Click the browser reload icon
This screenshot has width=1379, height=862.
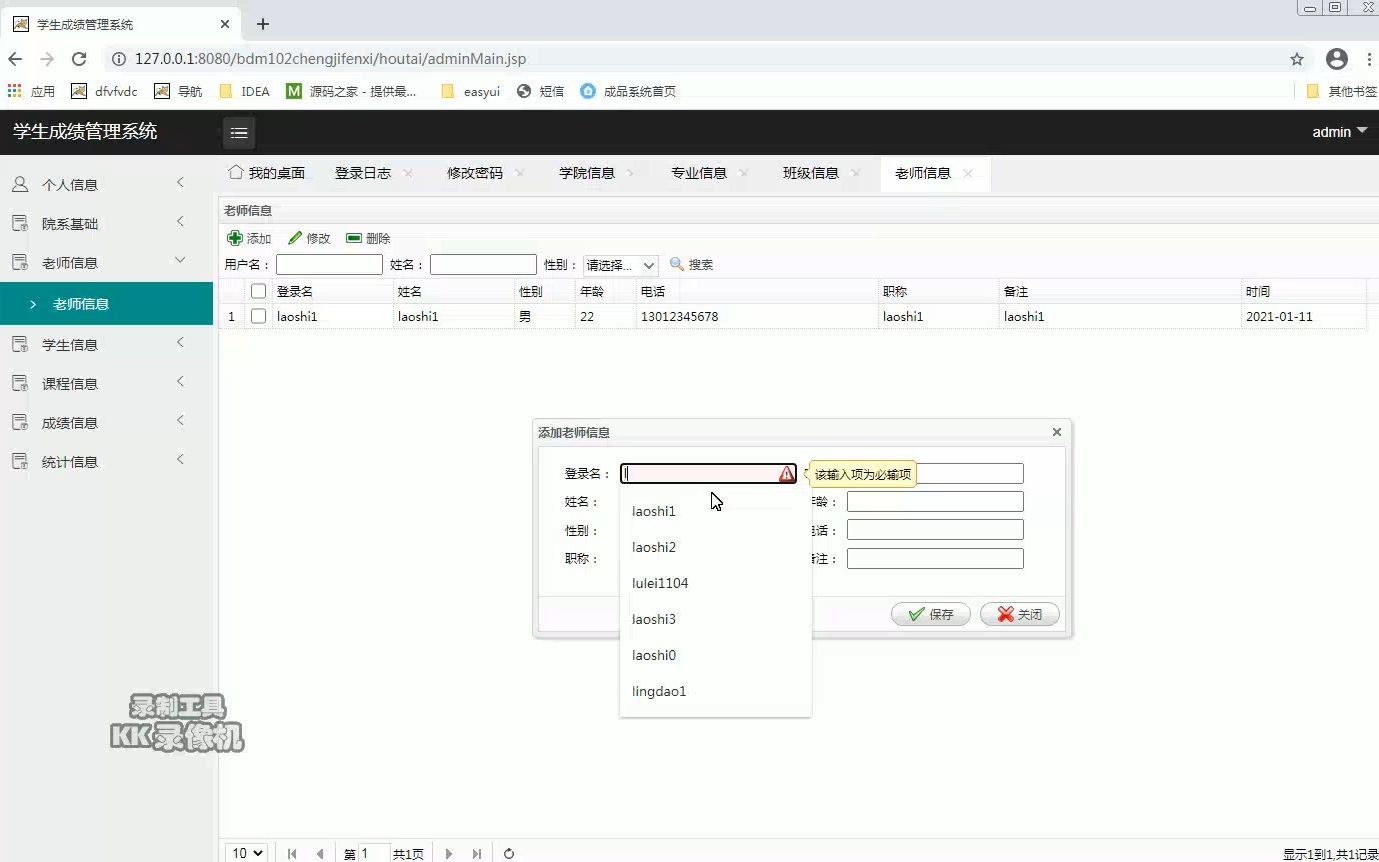pyautogui.click(x=79, y=59)
